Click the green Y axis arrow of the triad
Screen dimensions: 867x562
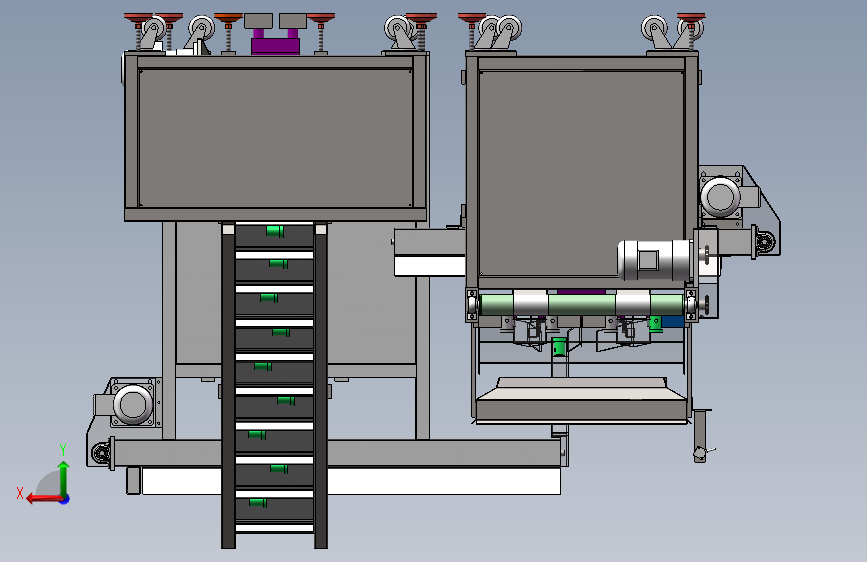click(x=64, y=477)
